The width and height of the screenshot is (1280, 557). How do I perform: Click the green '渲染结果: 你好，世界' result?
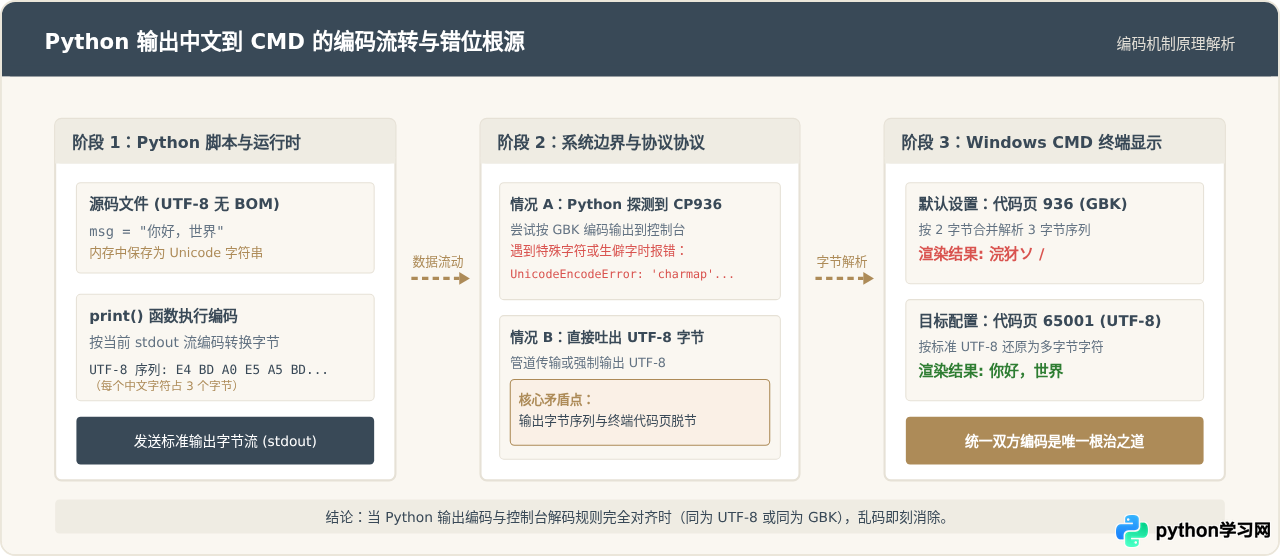[991, 371]
